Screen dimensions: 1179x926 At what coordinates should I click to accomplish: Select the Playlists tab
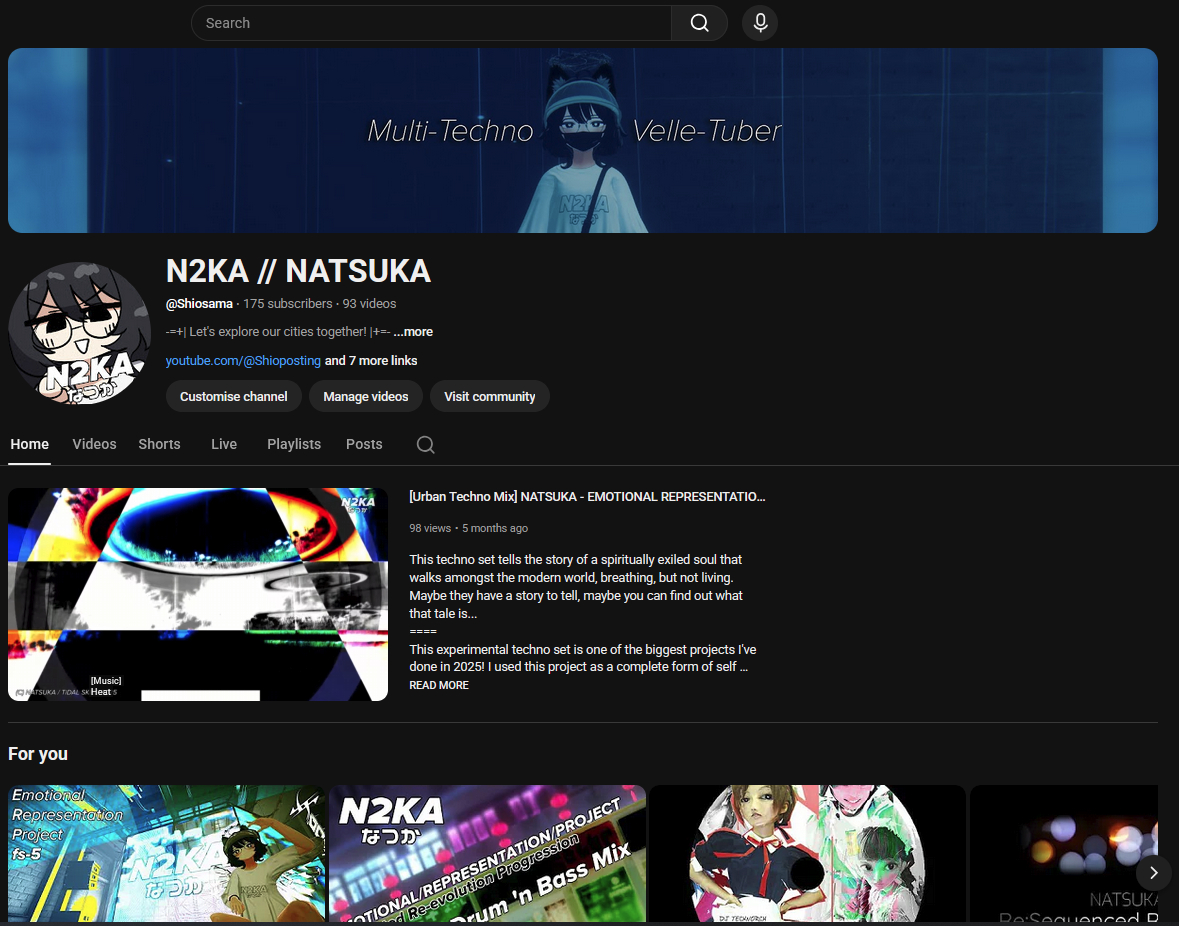(294, 444)
